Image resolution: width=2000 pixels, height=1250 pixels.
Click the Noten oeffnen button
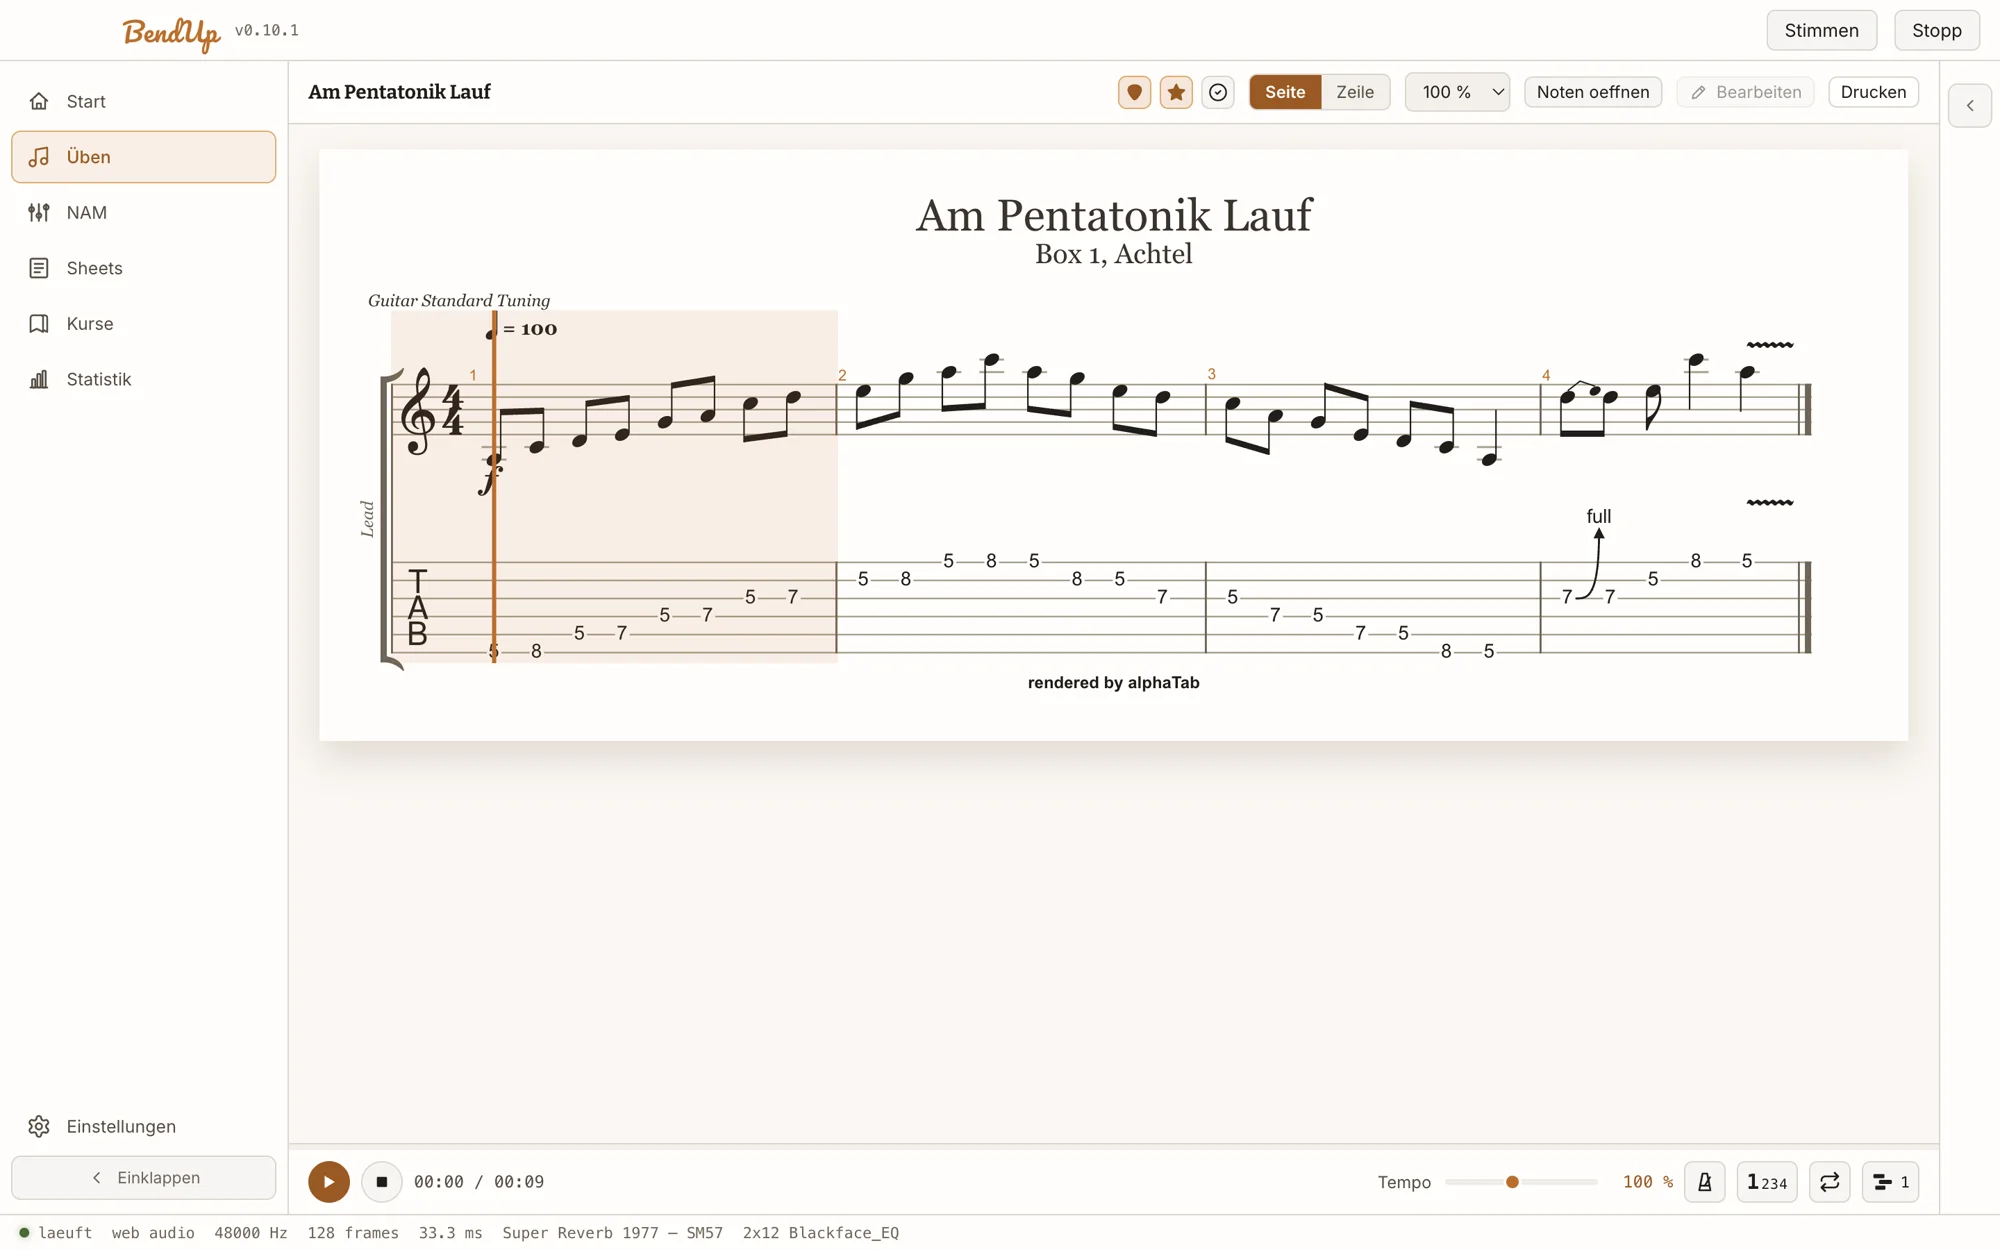1593,92
